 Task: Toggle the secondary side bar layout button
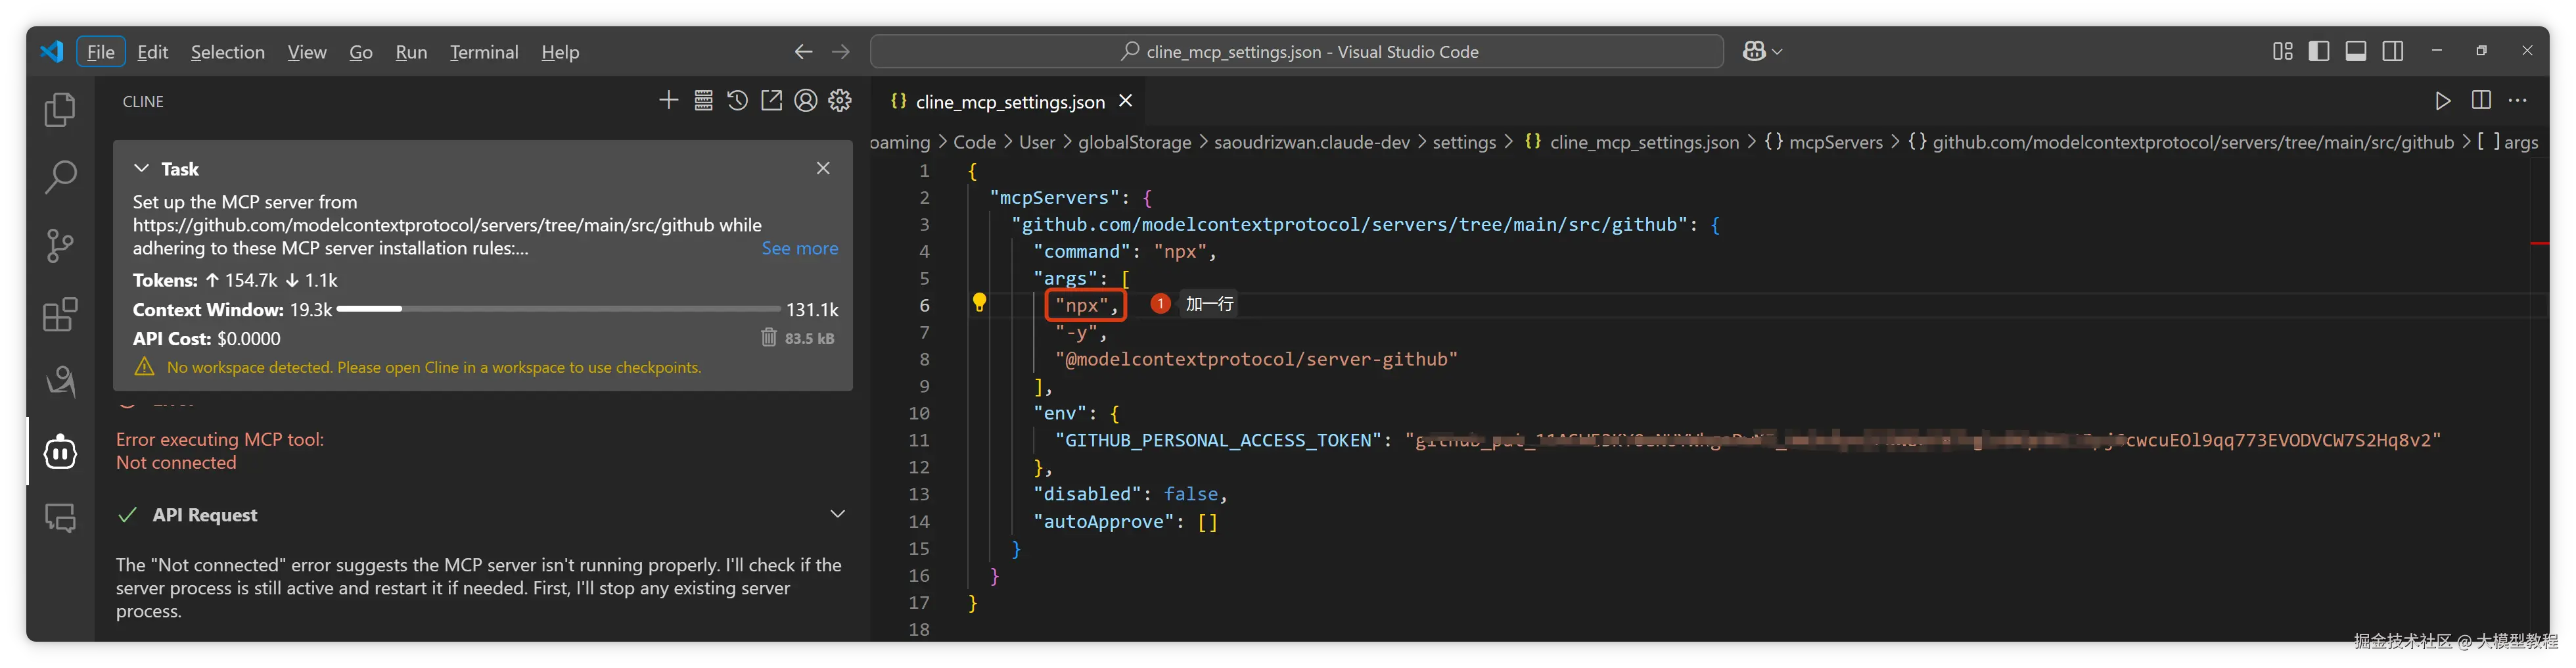pyautogui.click(x=2392, y=51)
